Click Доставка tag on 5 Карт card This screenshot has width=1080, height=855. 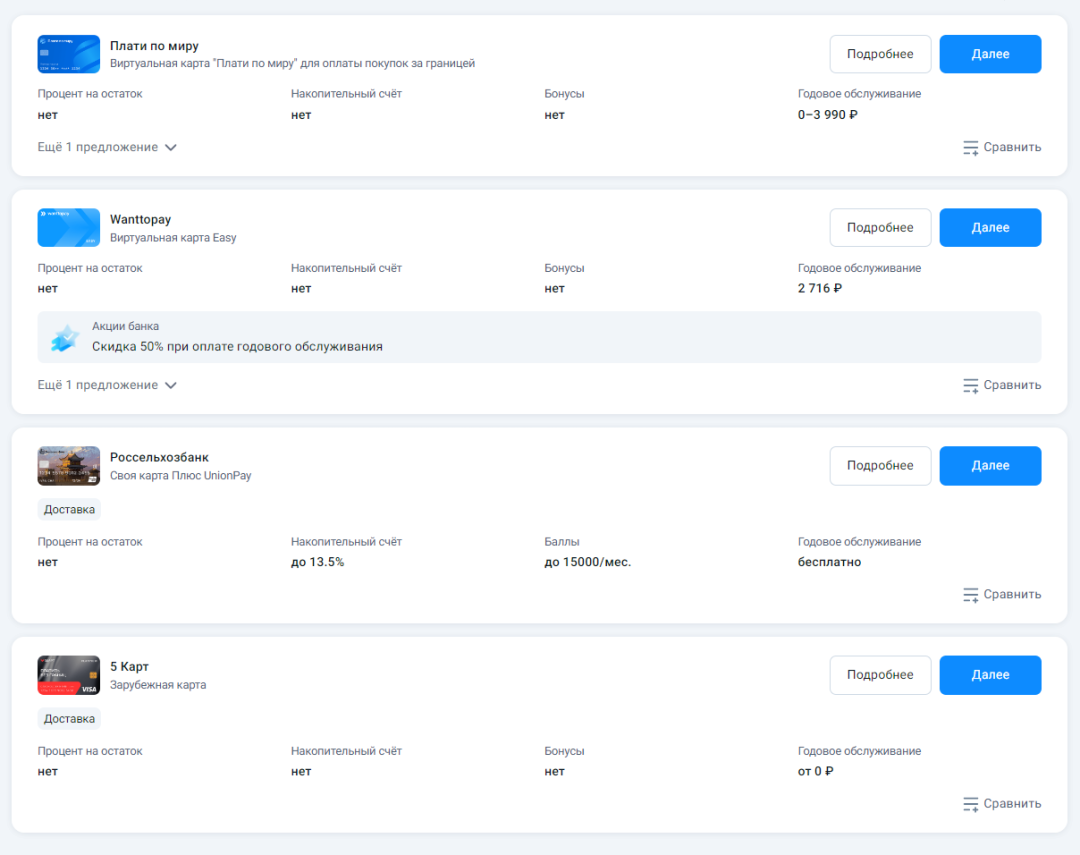[69, 719]
